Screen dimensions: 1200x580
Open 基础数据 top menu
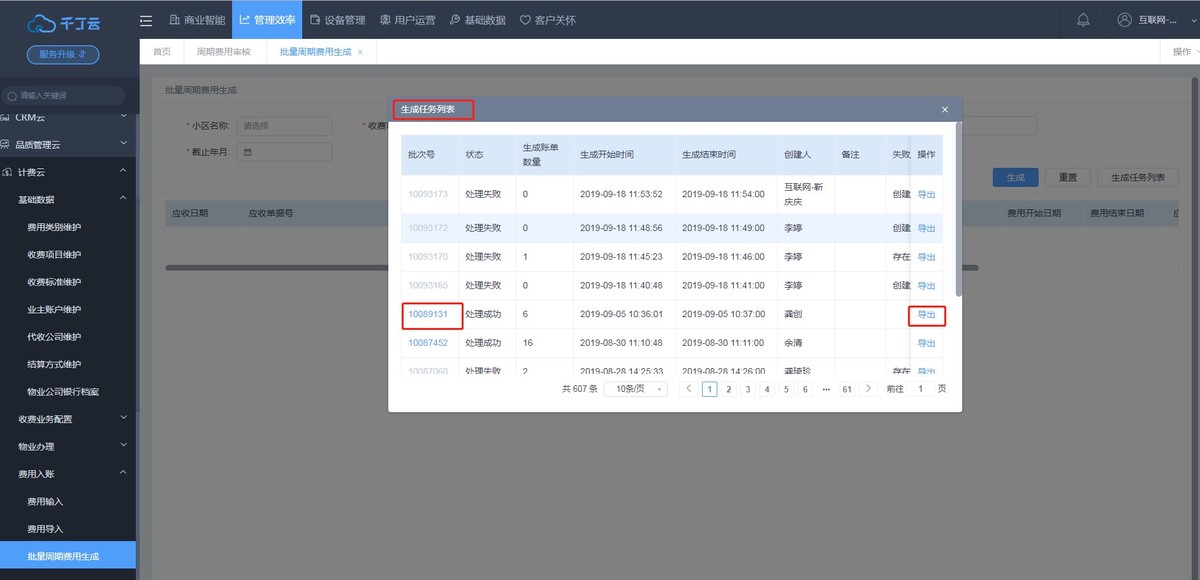[477, 20]
